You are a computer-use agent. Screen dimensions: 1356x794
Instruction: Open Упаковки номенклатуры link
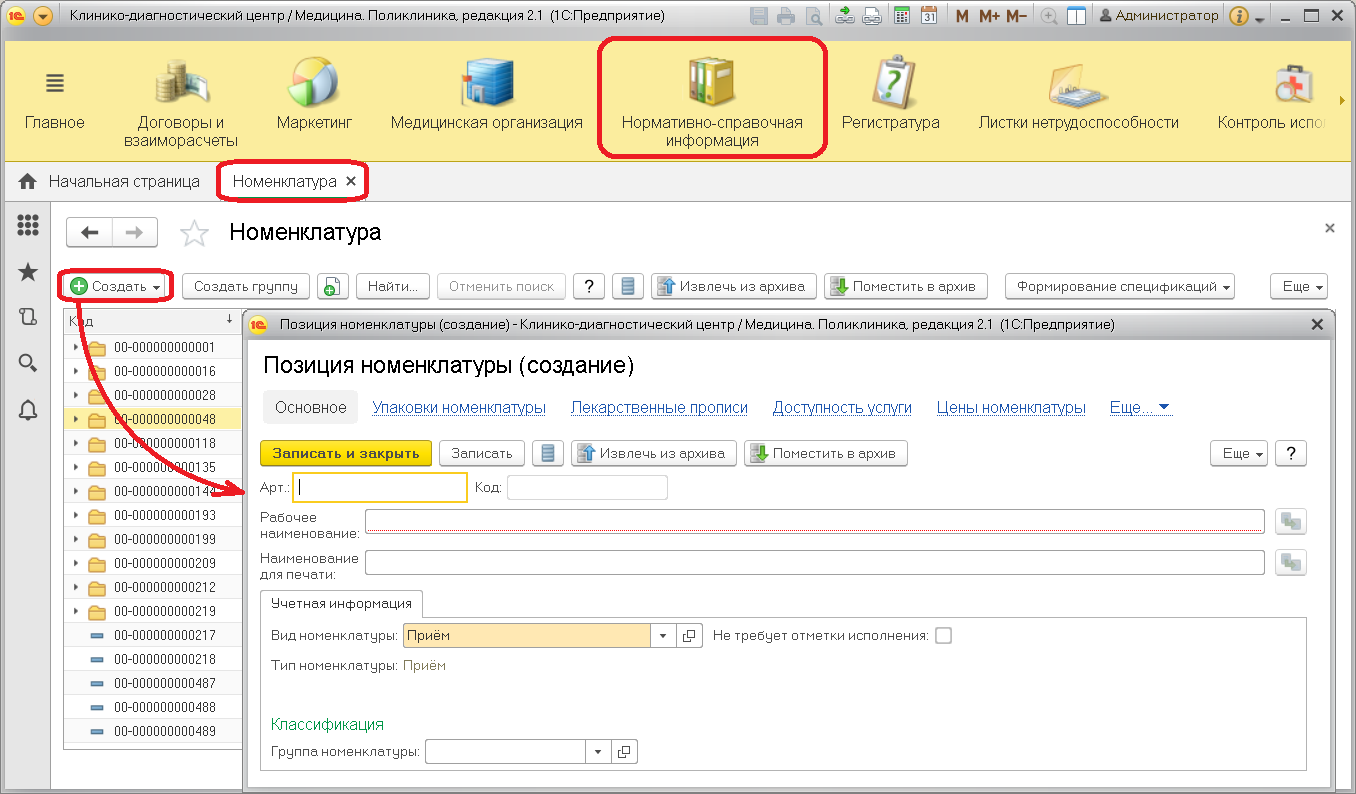point(459,407)
